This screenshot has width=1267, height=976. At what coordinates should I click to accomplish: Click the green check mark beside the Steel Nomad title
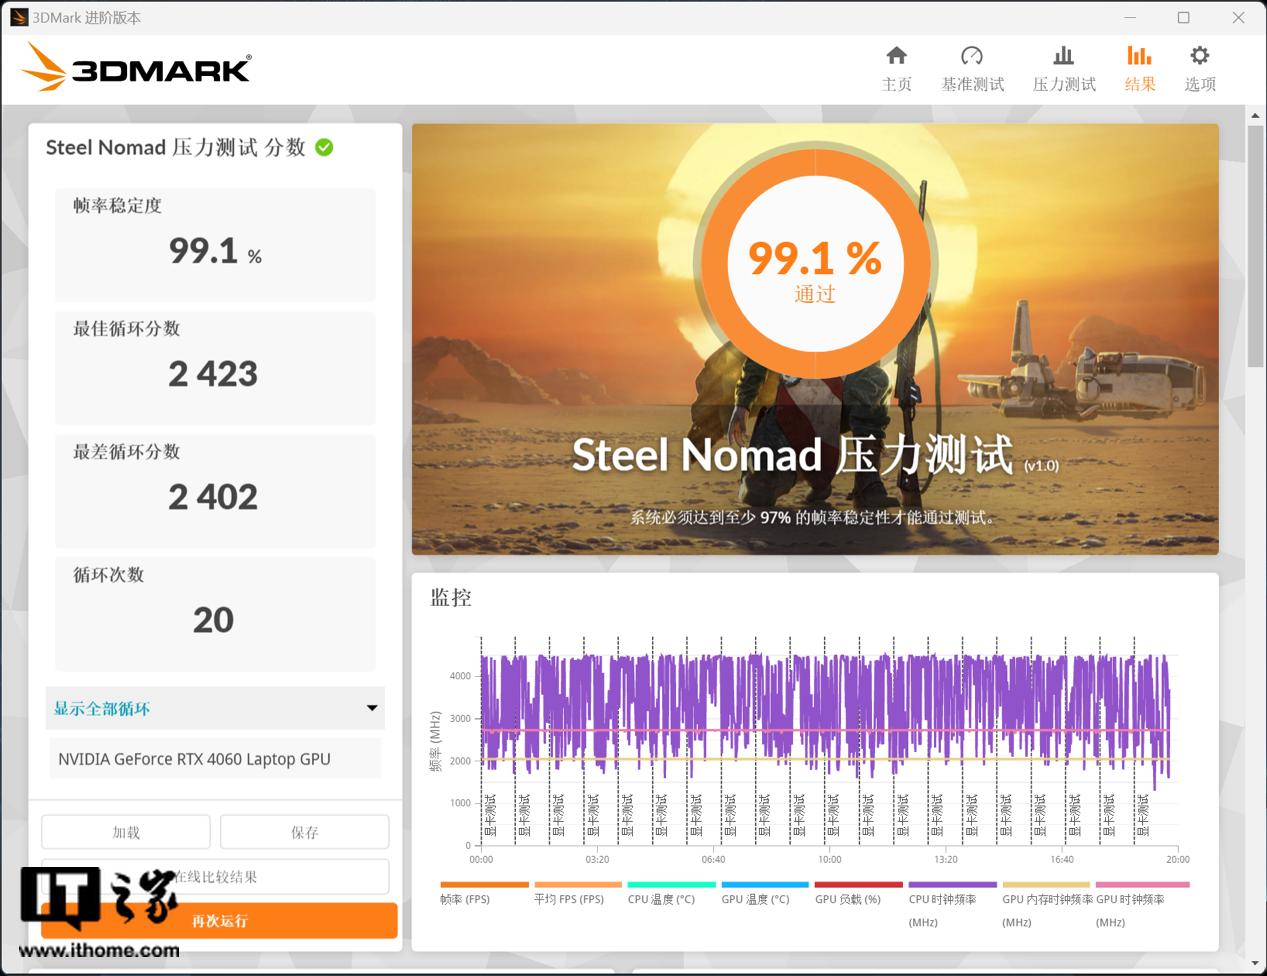[x=324, y=147]
